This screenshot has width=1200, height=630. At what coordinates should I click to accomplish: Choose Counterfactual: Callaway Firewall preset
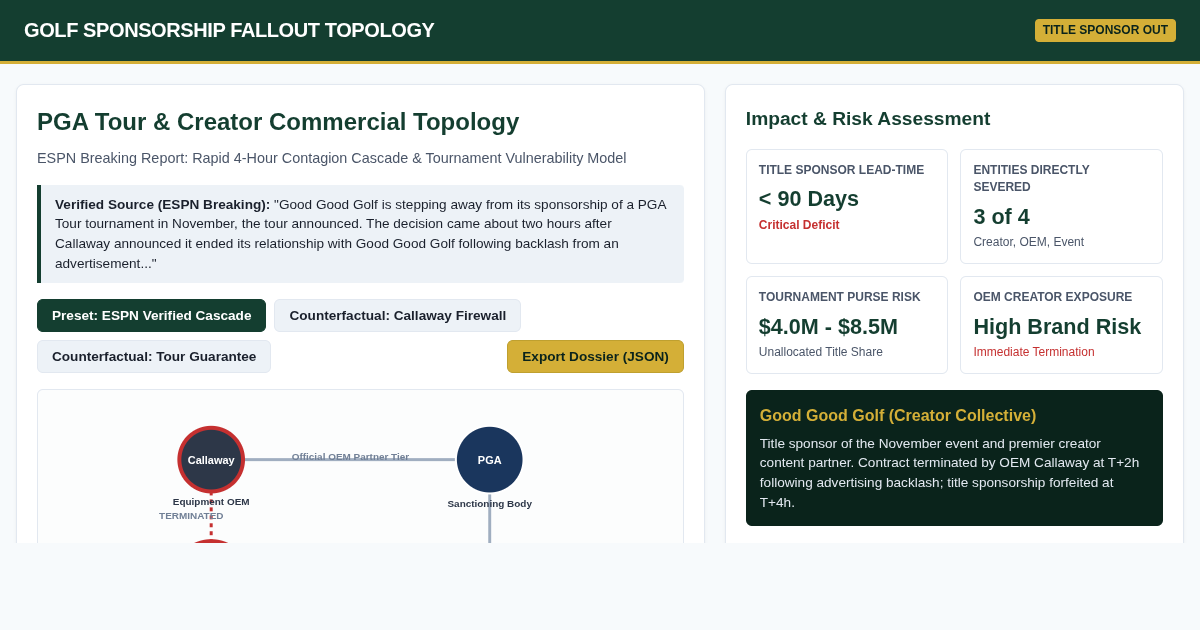click(x=397, y=315)
